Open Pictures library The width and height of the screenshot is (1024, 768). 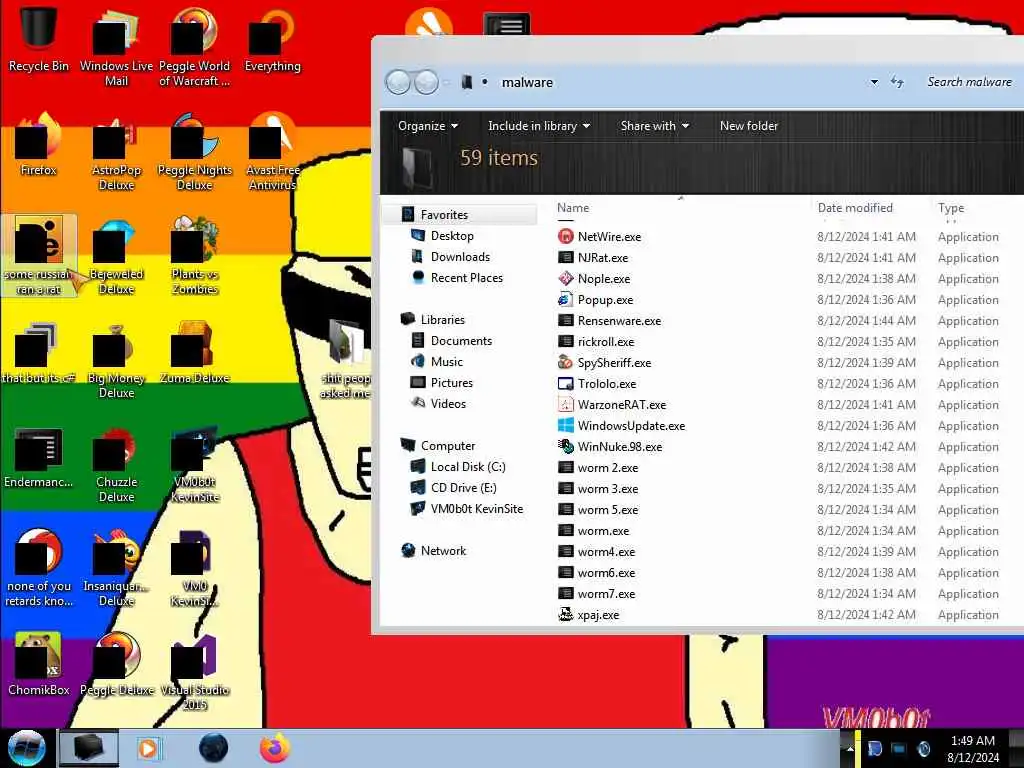pyautogui.click(x=451, y=383)
